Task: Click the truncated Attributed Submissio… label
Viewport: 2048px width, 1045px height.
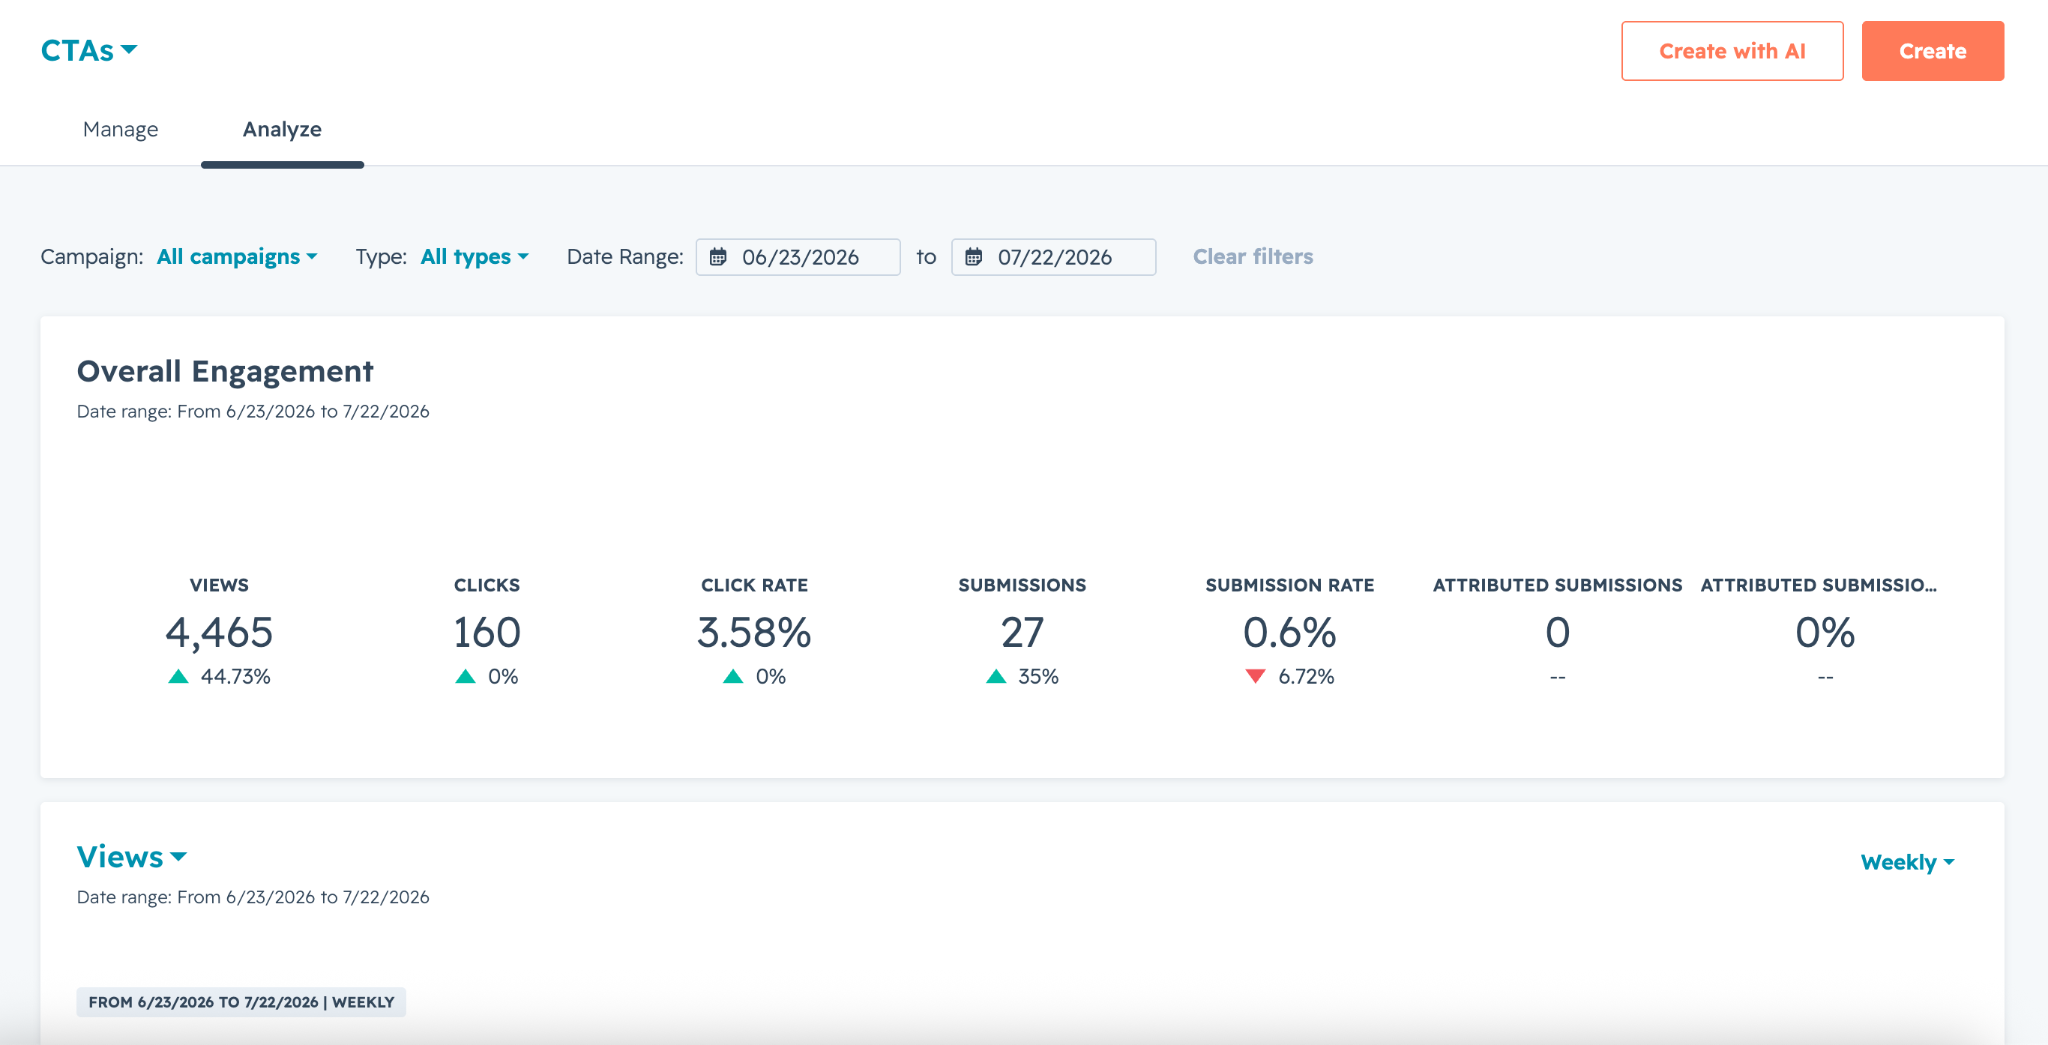Action: point(1819,585)
